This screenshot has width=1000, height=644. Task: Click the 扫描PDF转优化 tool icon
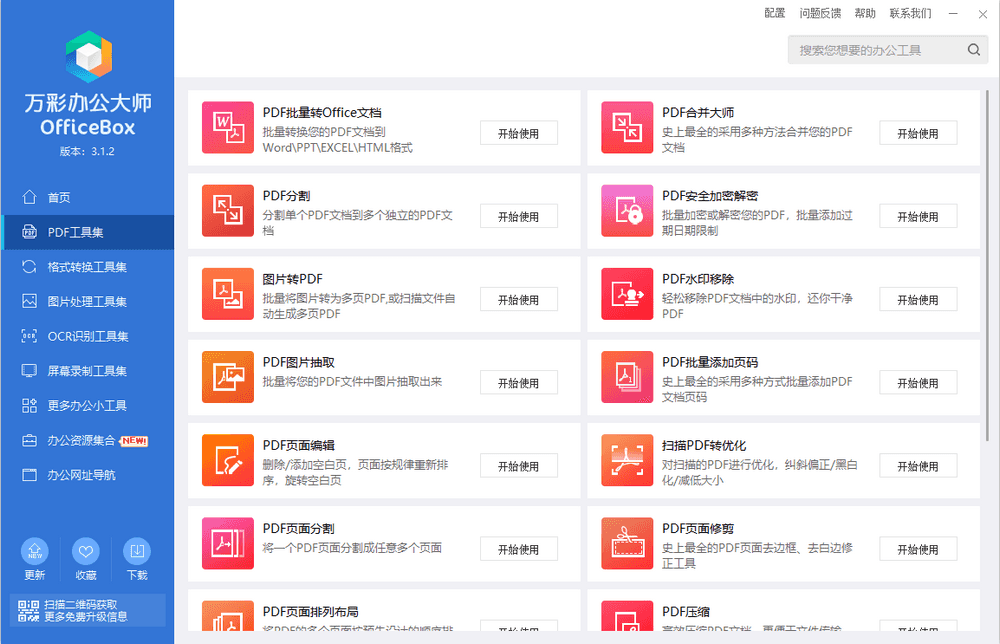[627, 460]
